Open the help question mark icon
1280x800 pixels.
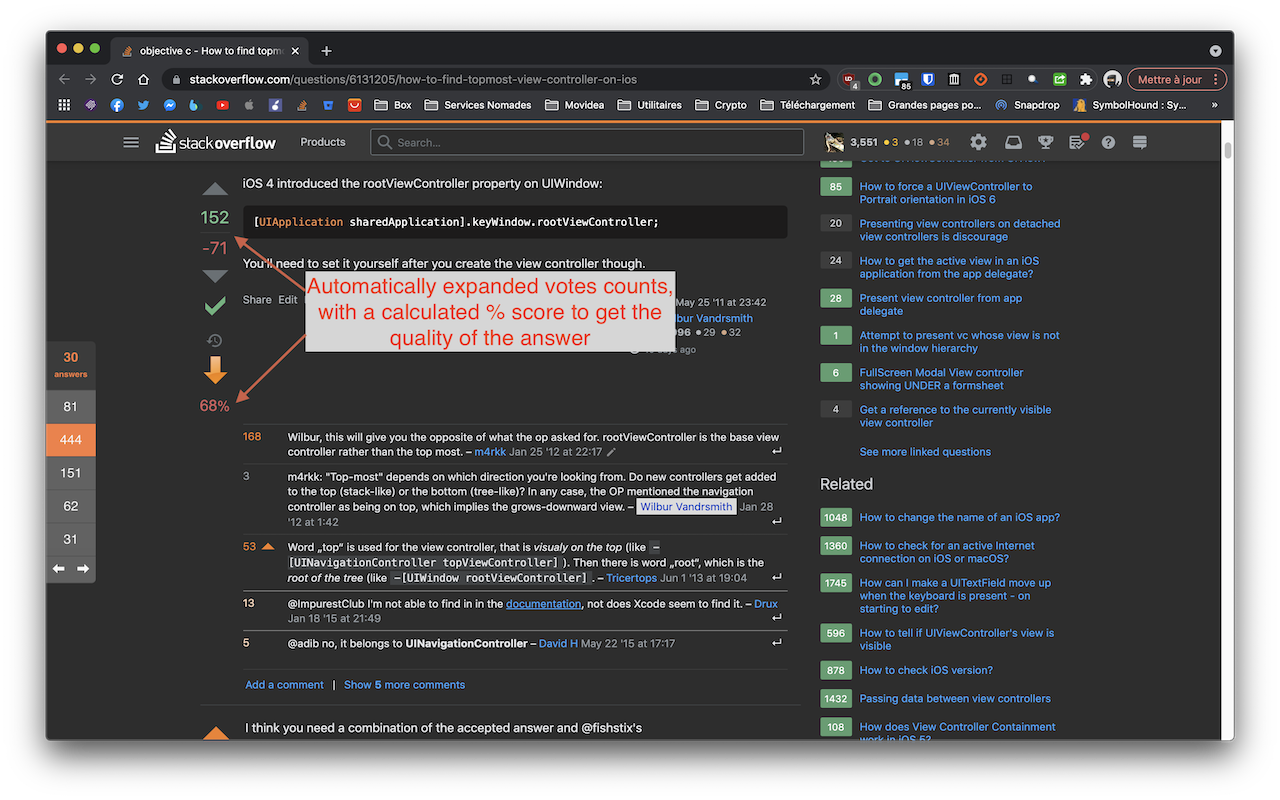pyautogui.click(x=1108, y=142)
